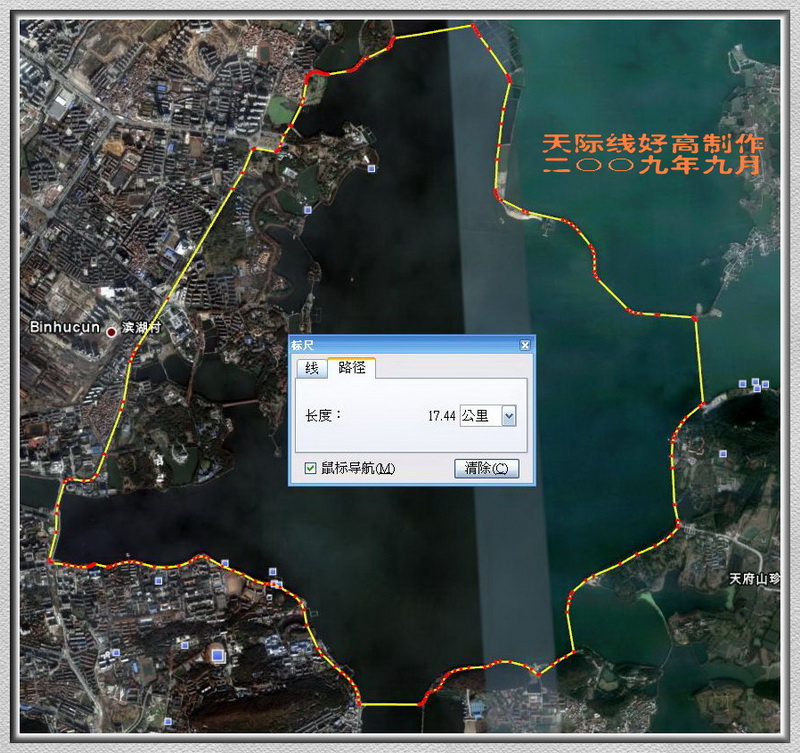This screenshot has width=800, height=753.
Task: Close the 标尺 ruler dialog
Action: (x=524, y=345)
